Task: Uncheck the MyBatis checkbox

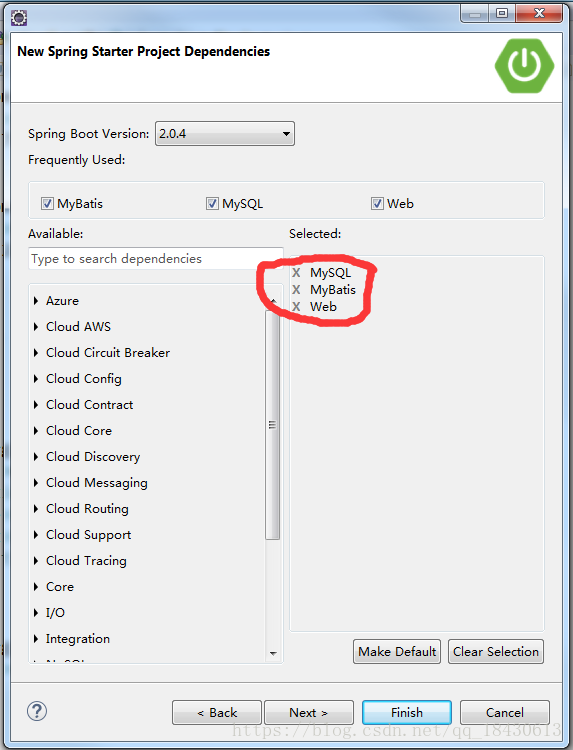Action: 47,204
